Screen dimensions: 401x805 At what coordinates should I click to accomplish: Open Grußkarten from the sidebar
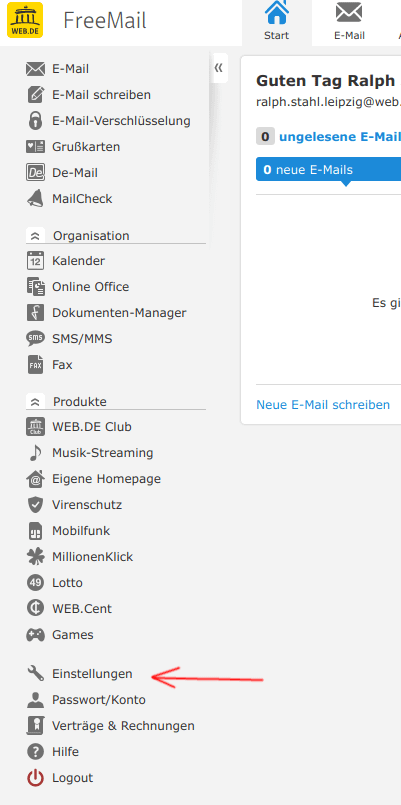tap(86, 147)
